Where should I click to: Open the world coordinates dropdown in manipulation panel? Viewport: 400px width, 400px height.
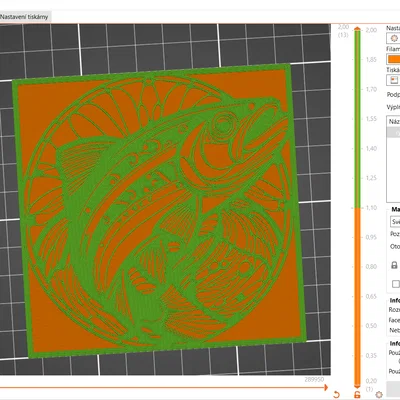pos(395,222)
